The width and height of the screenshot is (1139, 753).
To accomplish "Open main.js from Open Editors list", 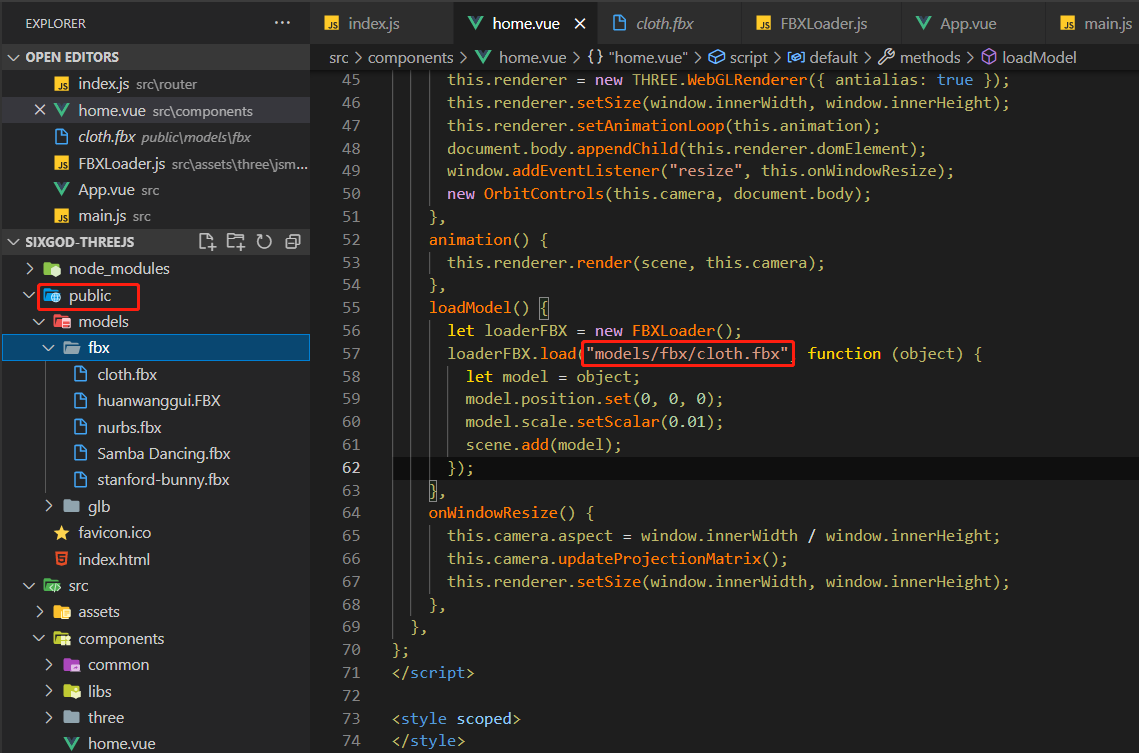I will pos(155,216).
